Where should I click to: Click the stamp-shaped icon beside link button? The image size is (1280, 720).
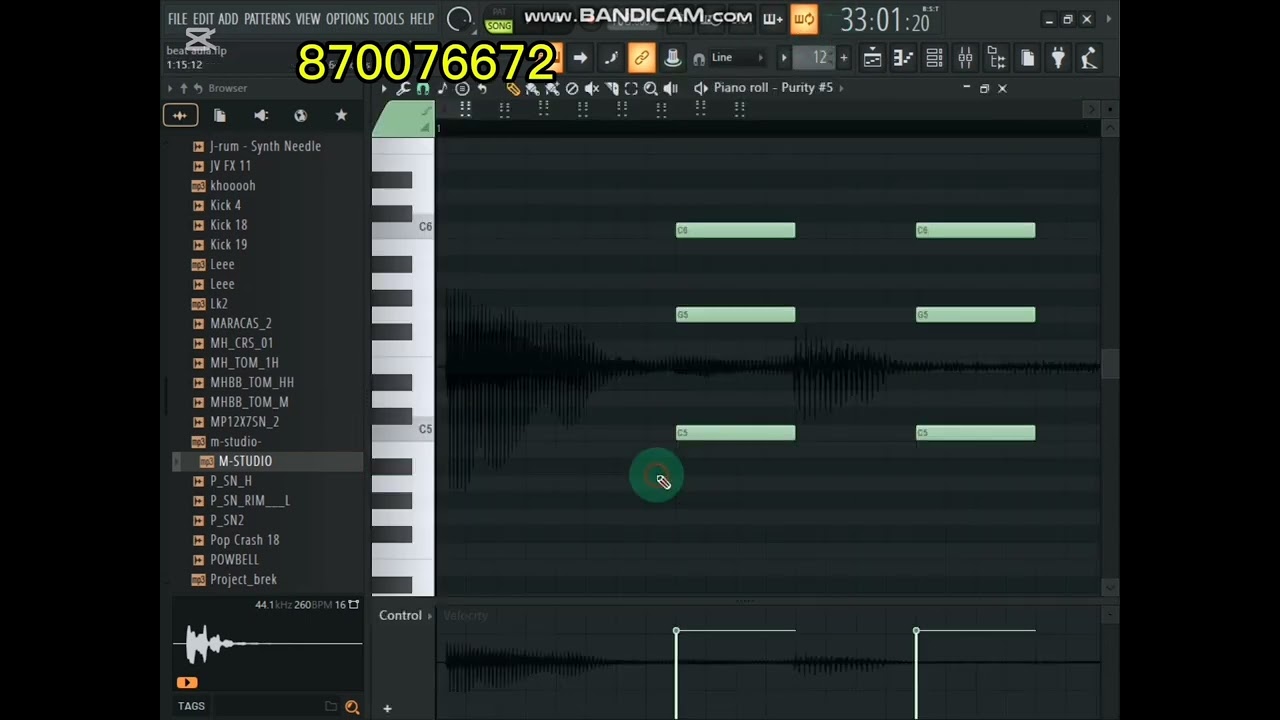click(673, 58)
